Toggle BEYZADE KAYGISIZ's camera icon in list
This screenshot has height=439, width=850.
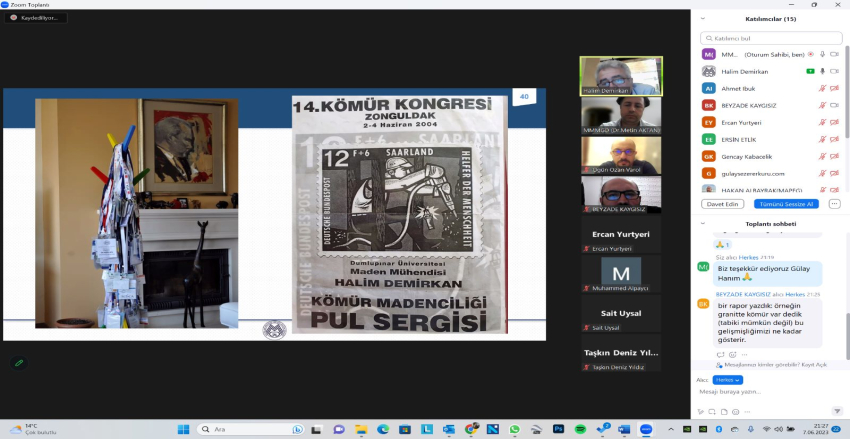tap(834, 105)
